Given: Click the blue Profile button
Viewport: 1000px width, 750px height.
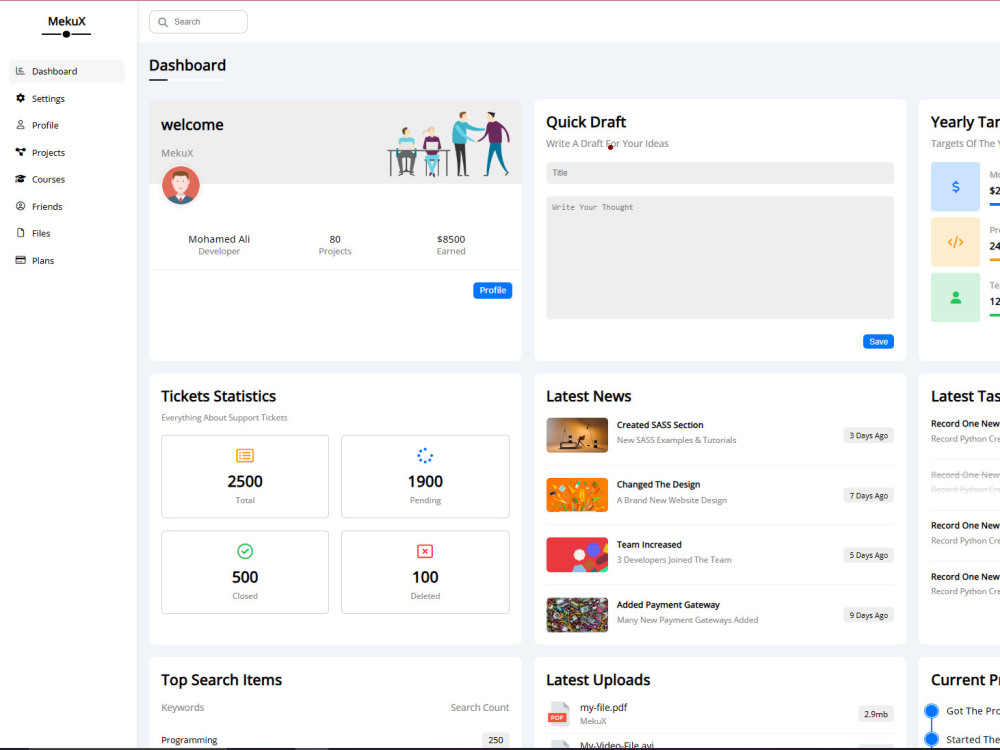Looking at the screenshot, I should point(492,290).
